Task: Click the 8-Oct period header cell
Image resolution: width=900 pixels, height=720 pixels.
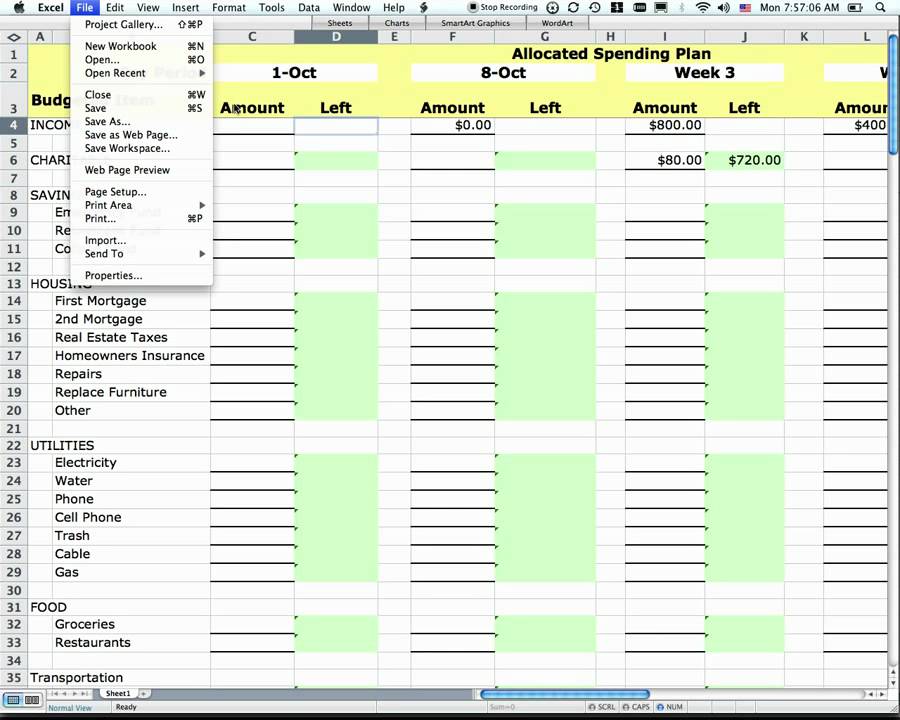Action: (x=503, y=73)
